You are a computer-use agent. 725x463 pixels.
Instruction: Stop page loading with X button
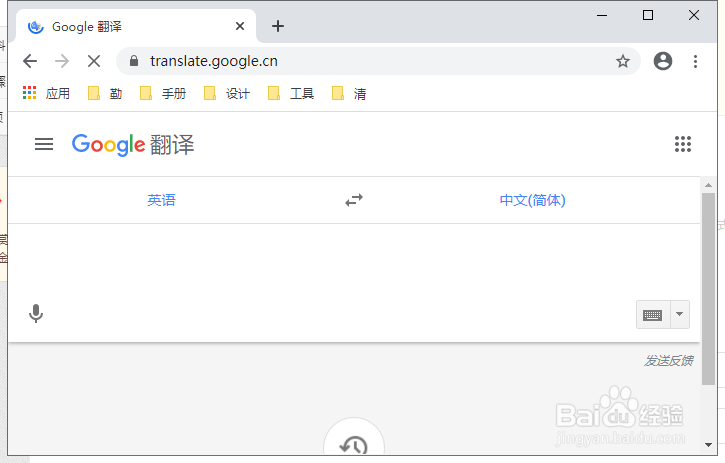pos(94,61)
